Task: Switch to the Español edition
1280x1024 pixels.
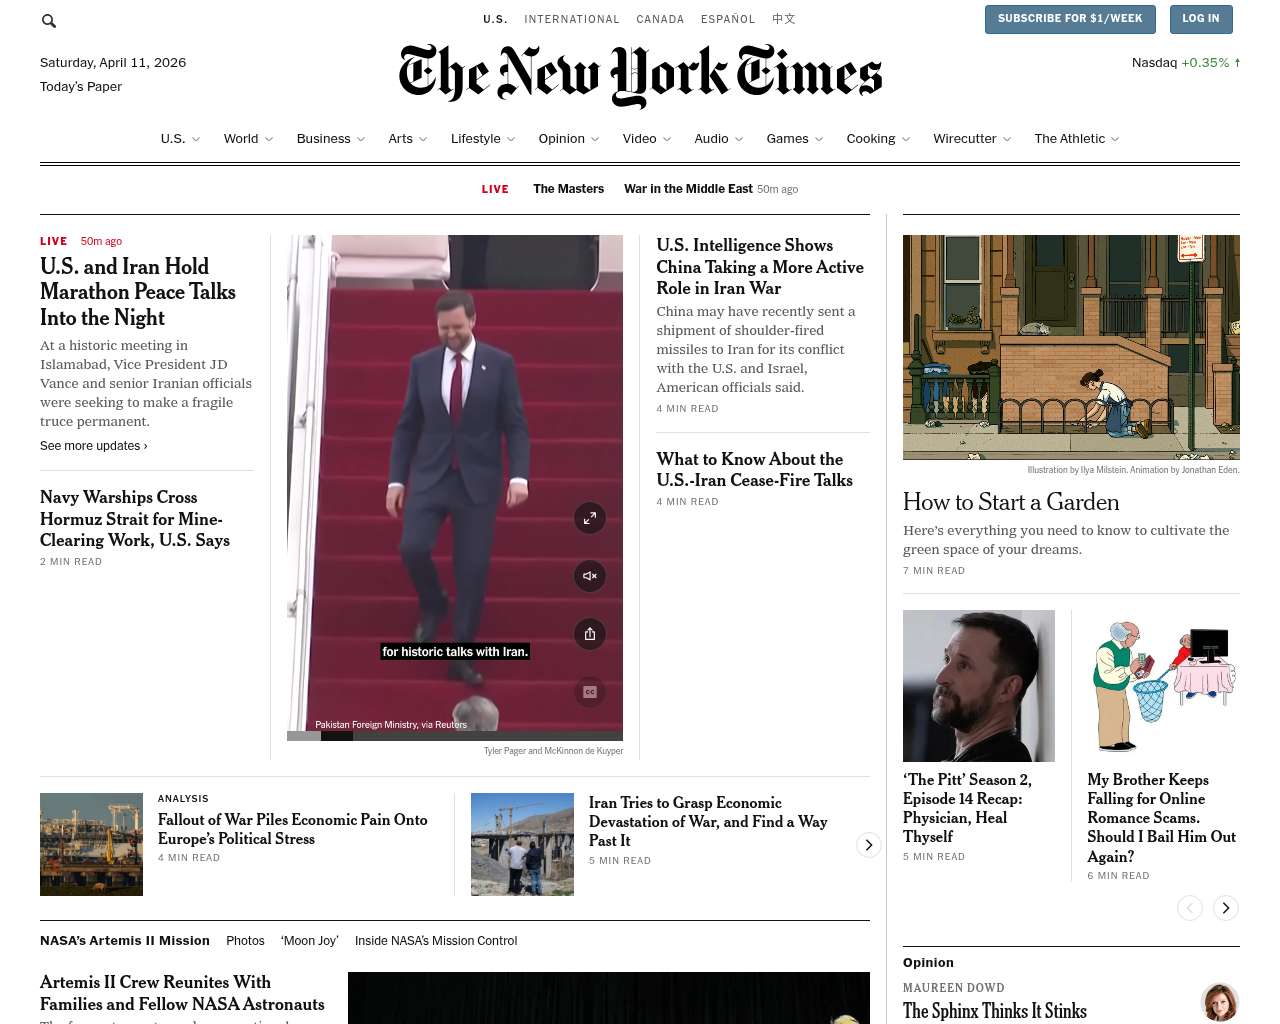Action: tap(728, 19)
